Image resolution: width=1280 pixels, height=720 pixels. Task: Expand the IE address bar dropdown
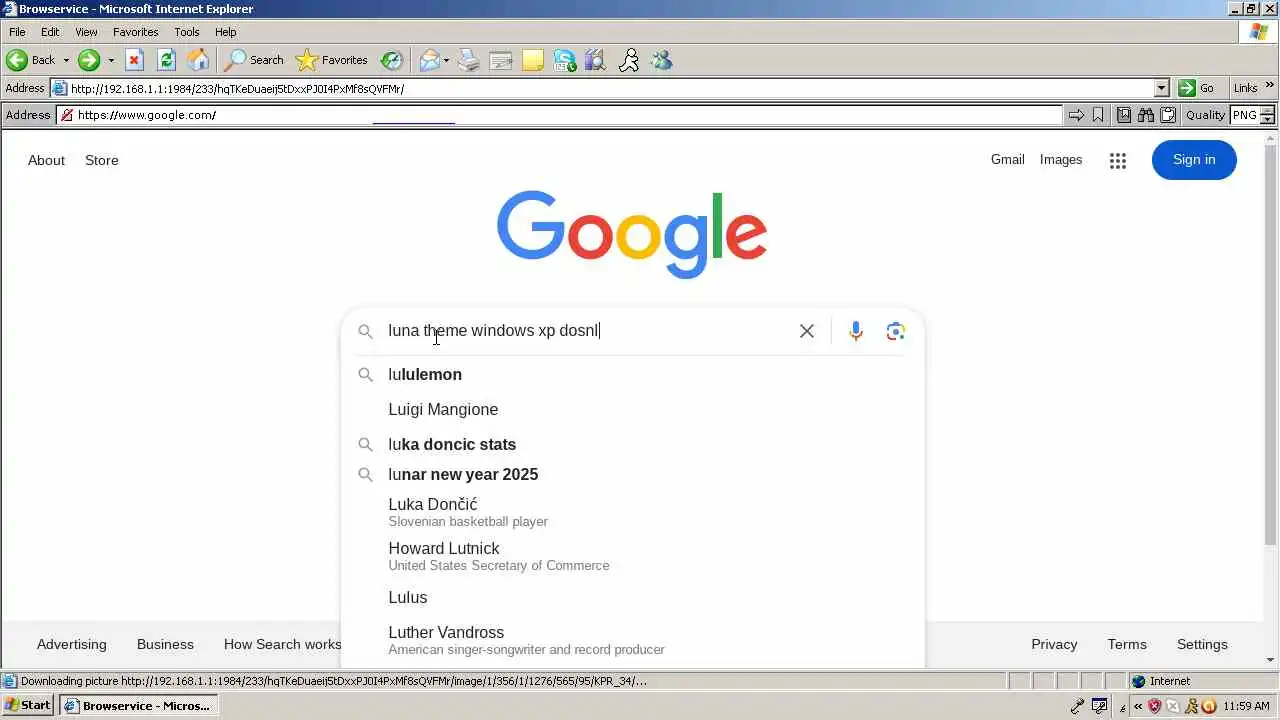(x=1161, y=88)
